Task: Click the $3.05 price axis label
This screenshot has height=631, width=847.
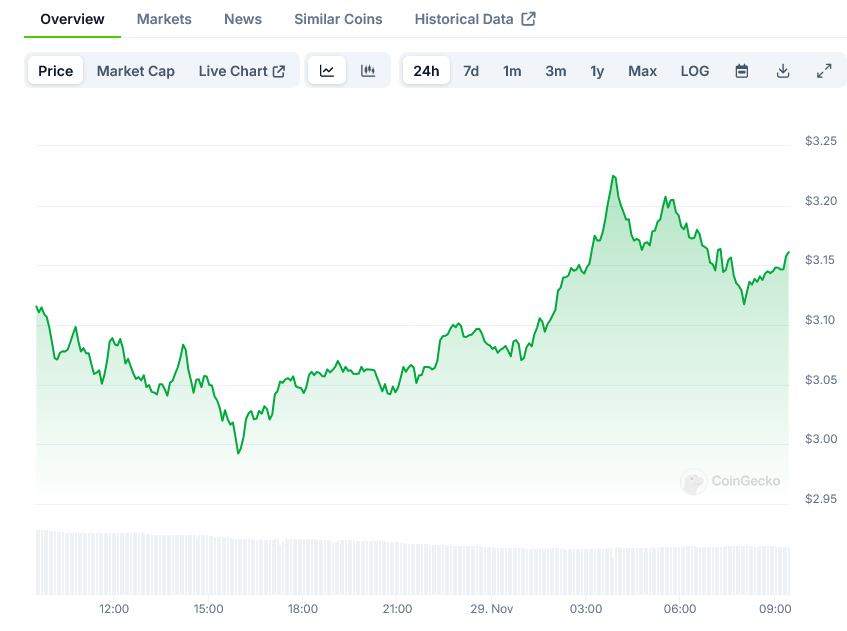Action: tap(821, 380)
